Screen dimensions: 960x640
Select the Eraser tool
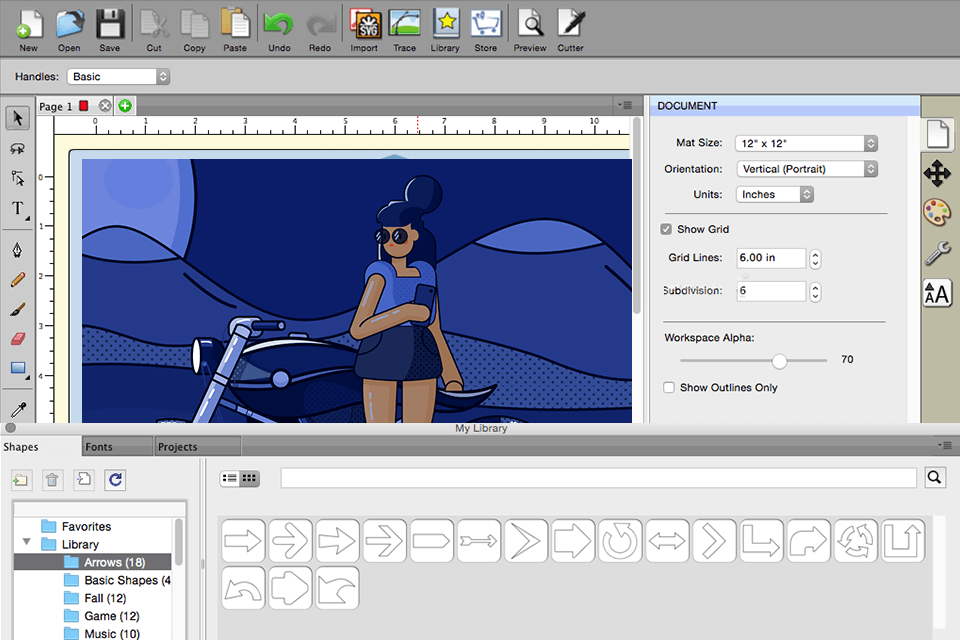pyautogui.click(x=17, y=339)
